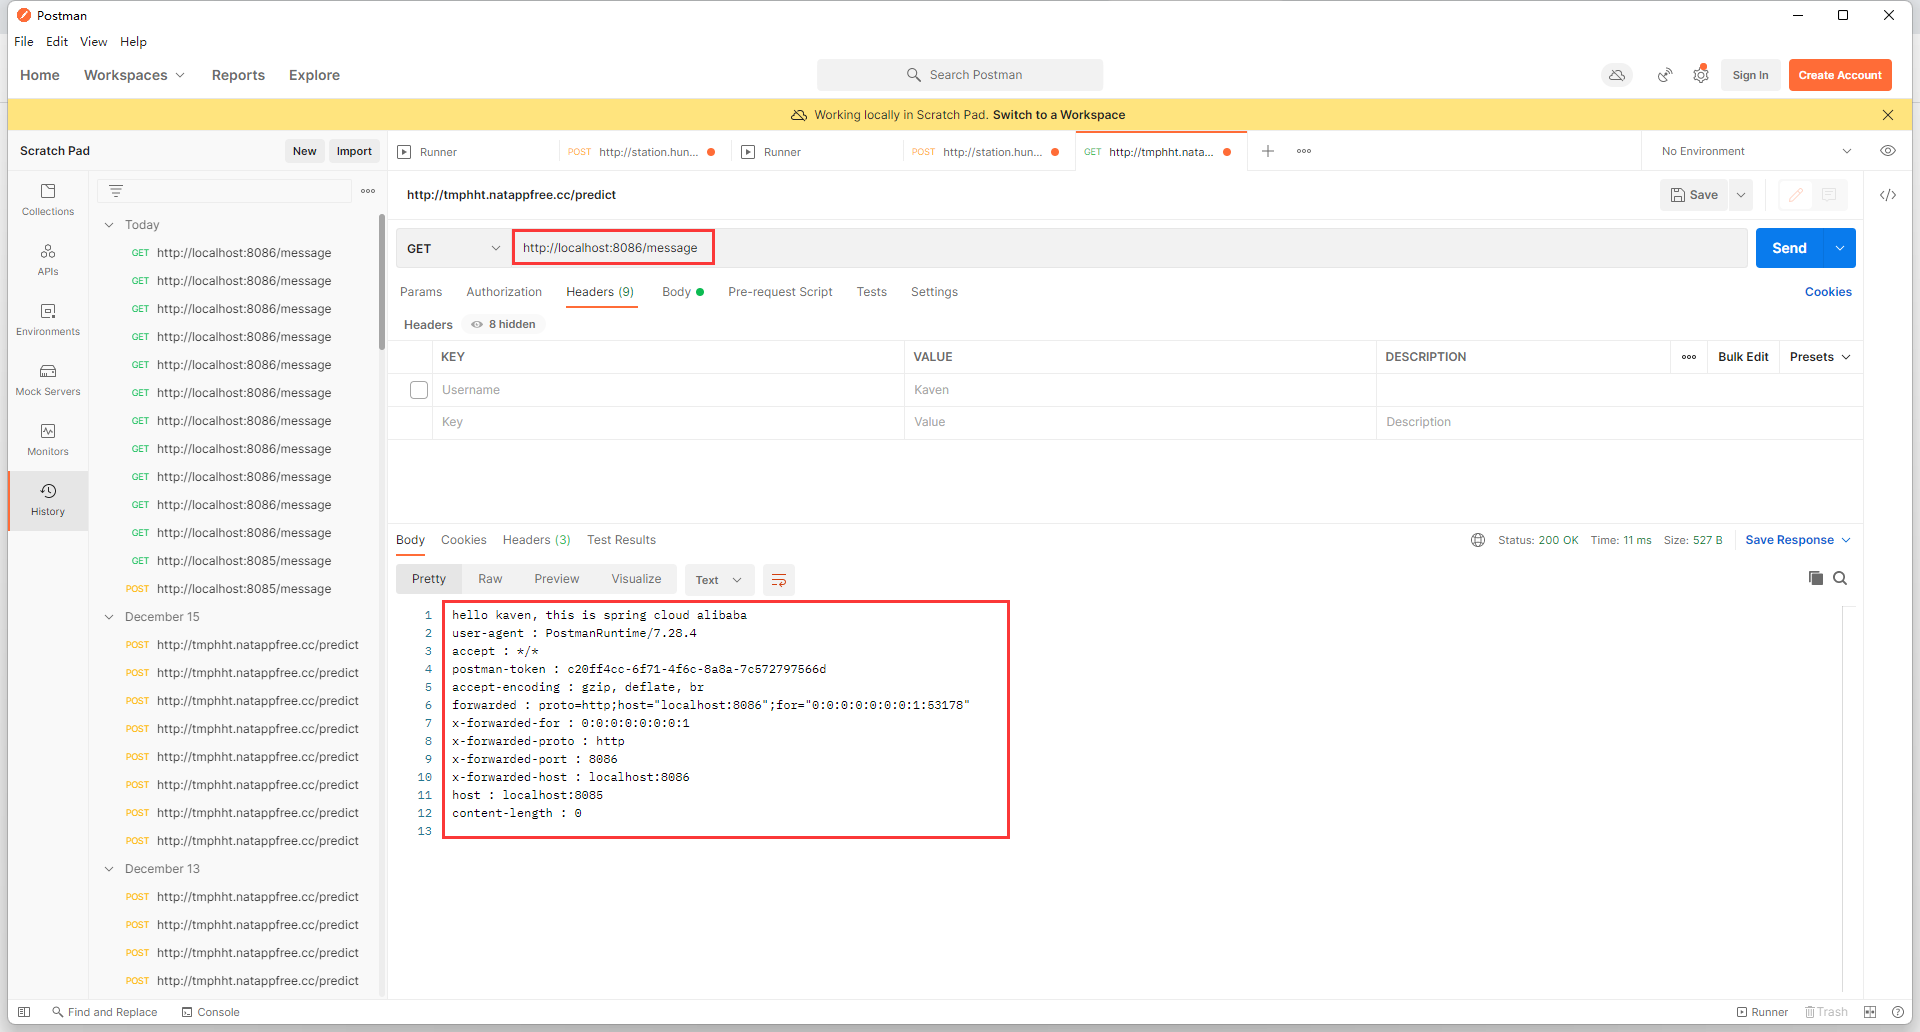Open the Text response format dropdown
1920x1032 pixels.
point(719,580)
